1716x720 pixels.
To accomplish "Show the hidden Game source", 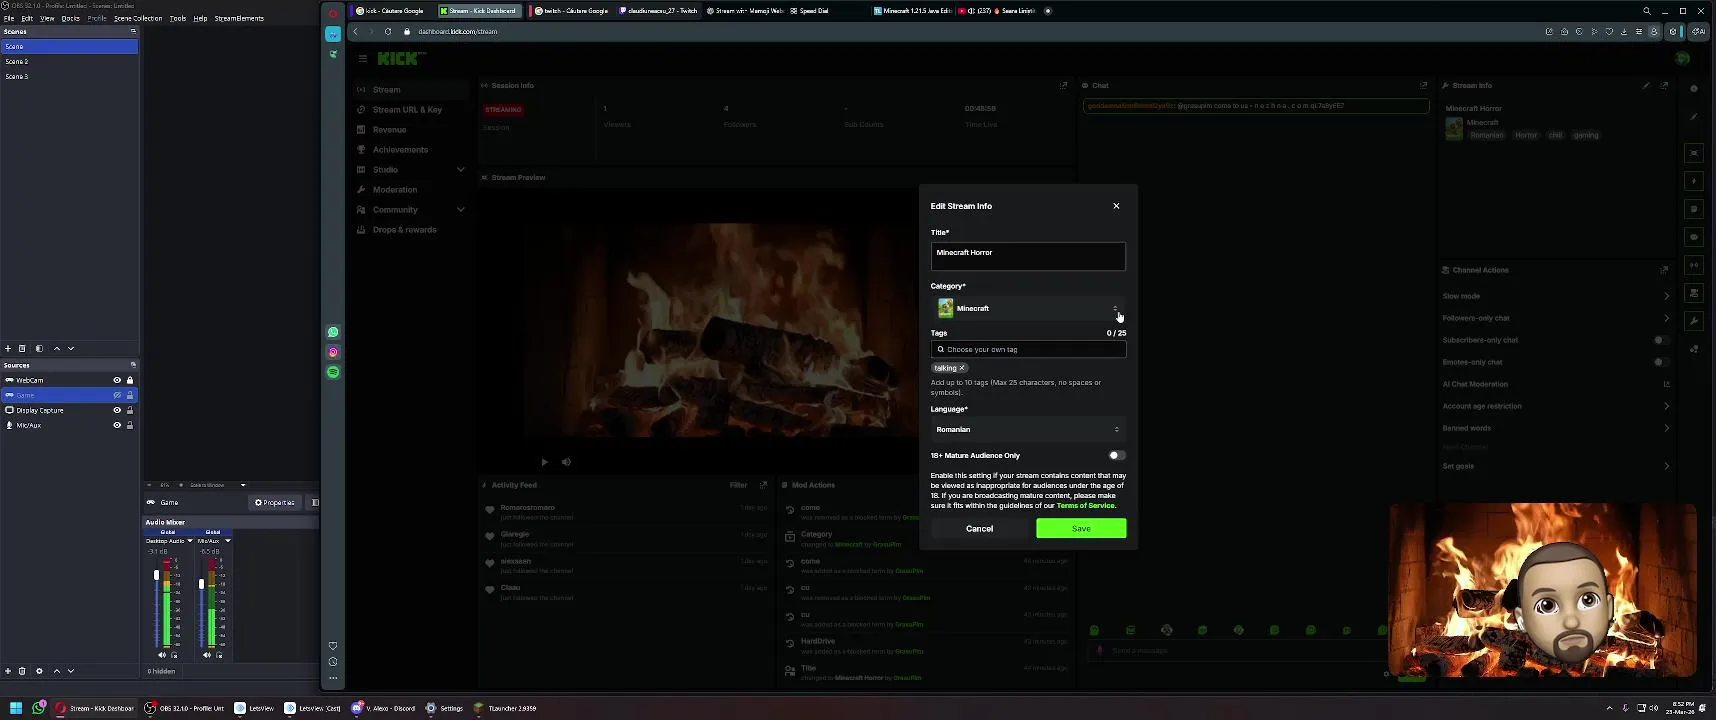I will [x=117, y=395].
